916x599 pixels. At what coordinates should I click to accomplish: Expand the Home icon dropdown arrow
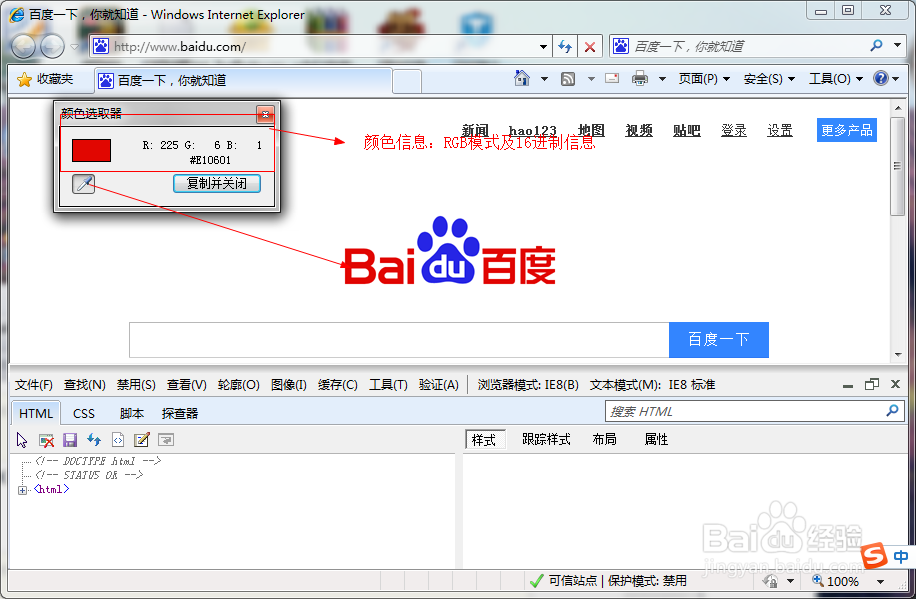pos(544,79)
